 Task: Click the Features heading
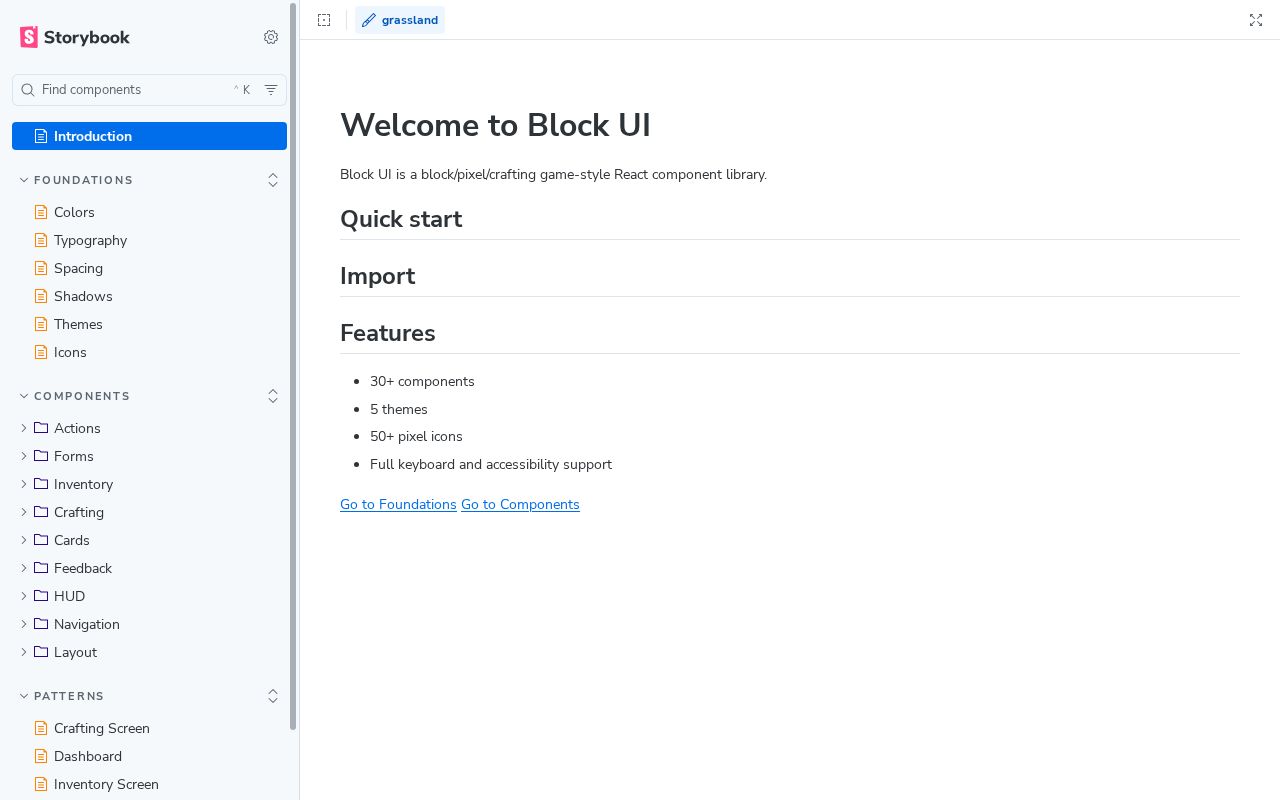pos(387,333)
